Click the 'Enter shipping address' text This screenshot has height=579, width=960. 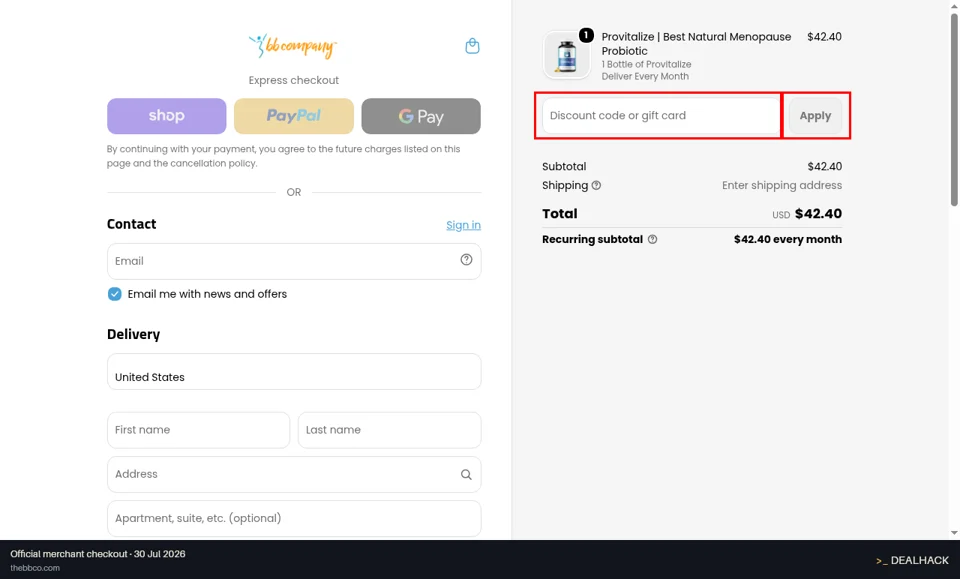pyautogui.click(x=782, y=185)
